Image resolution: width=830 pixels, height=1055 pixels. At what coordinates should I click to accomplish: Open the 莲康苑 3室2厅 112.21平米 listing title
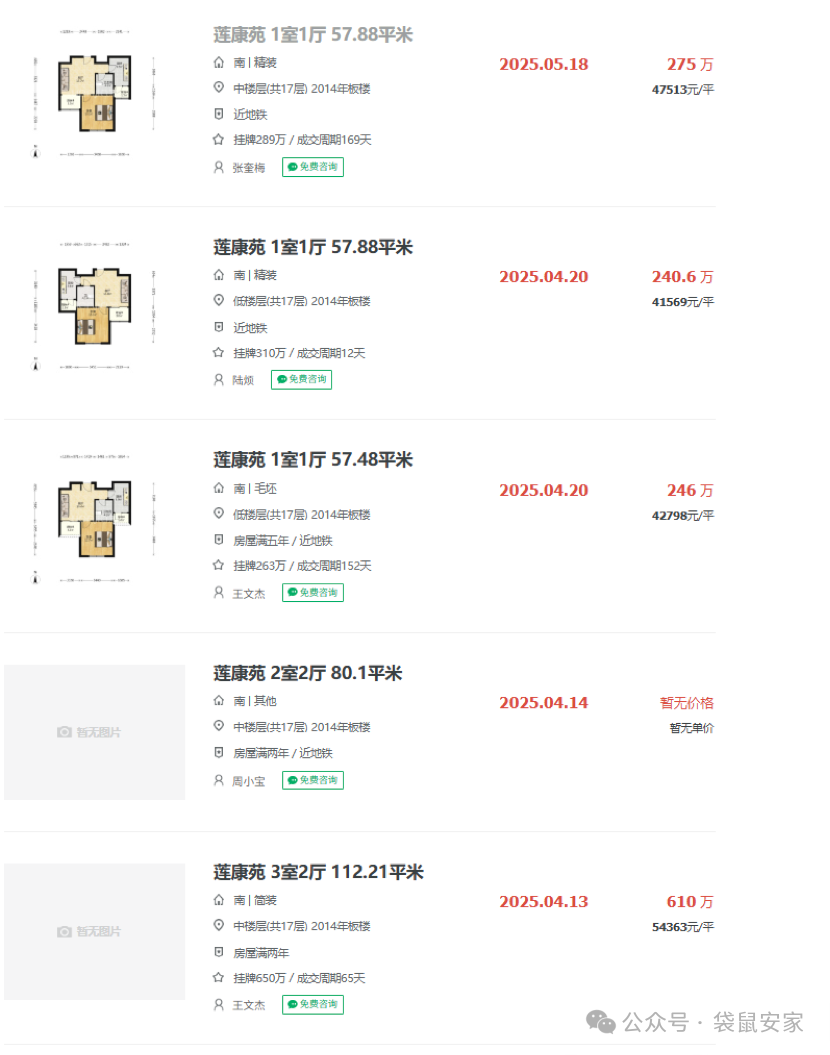[x=318, y=872]
